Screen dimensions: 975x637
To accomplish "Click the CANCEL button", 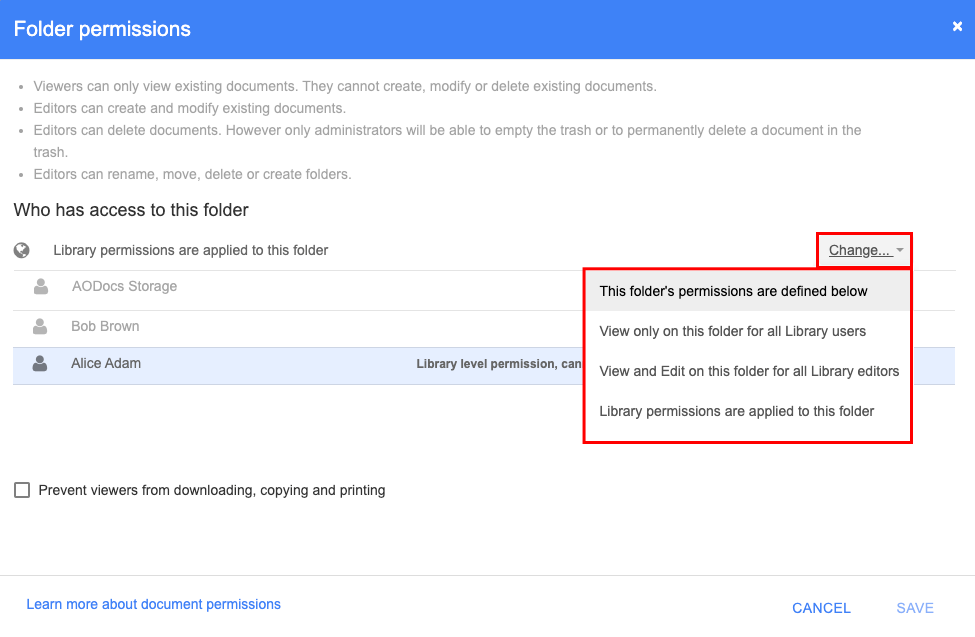I will tap(821, 608).
